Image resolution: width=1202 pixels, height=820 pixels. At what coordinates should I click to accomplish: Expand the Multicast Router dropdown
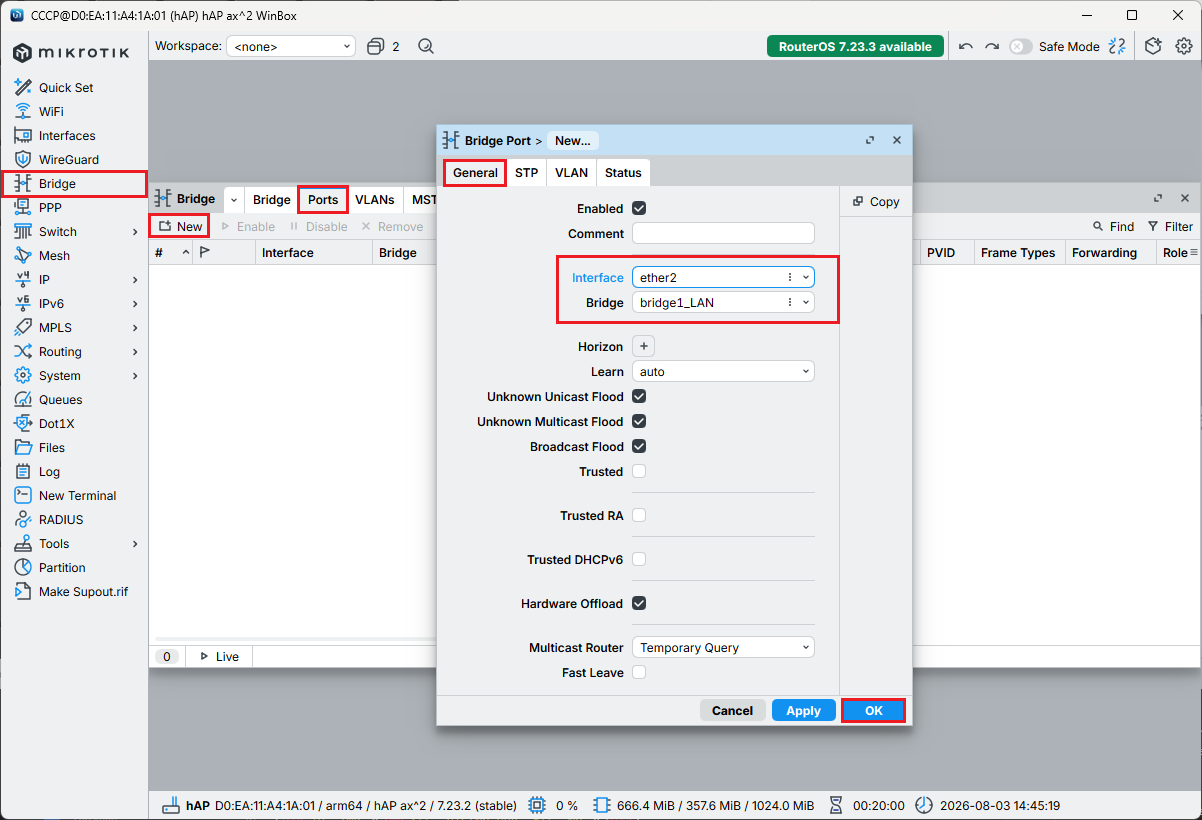(723, 647)
